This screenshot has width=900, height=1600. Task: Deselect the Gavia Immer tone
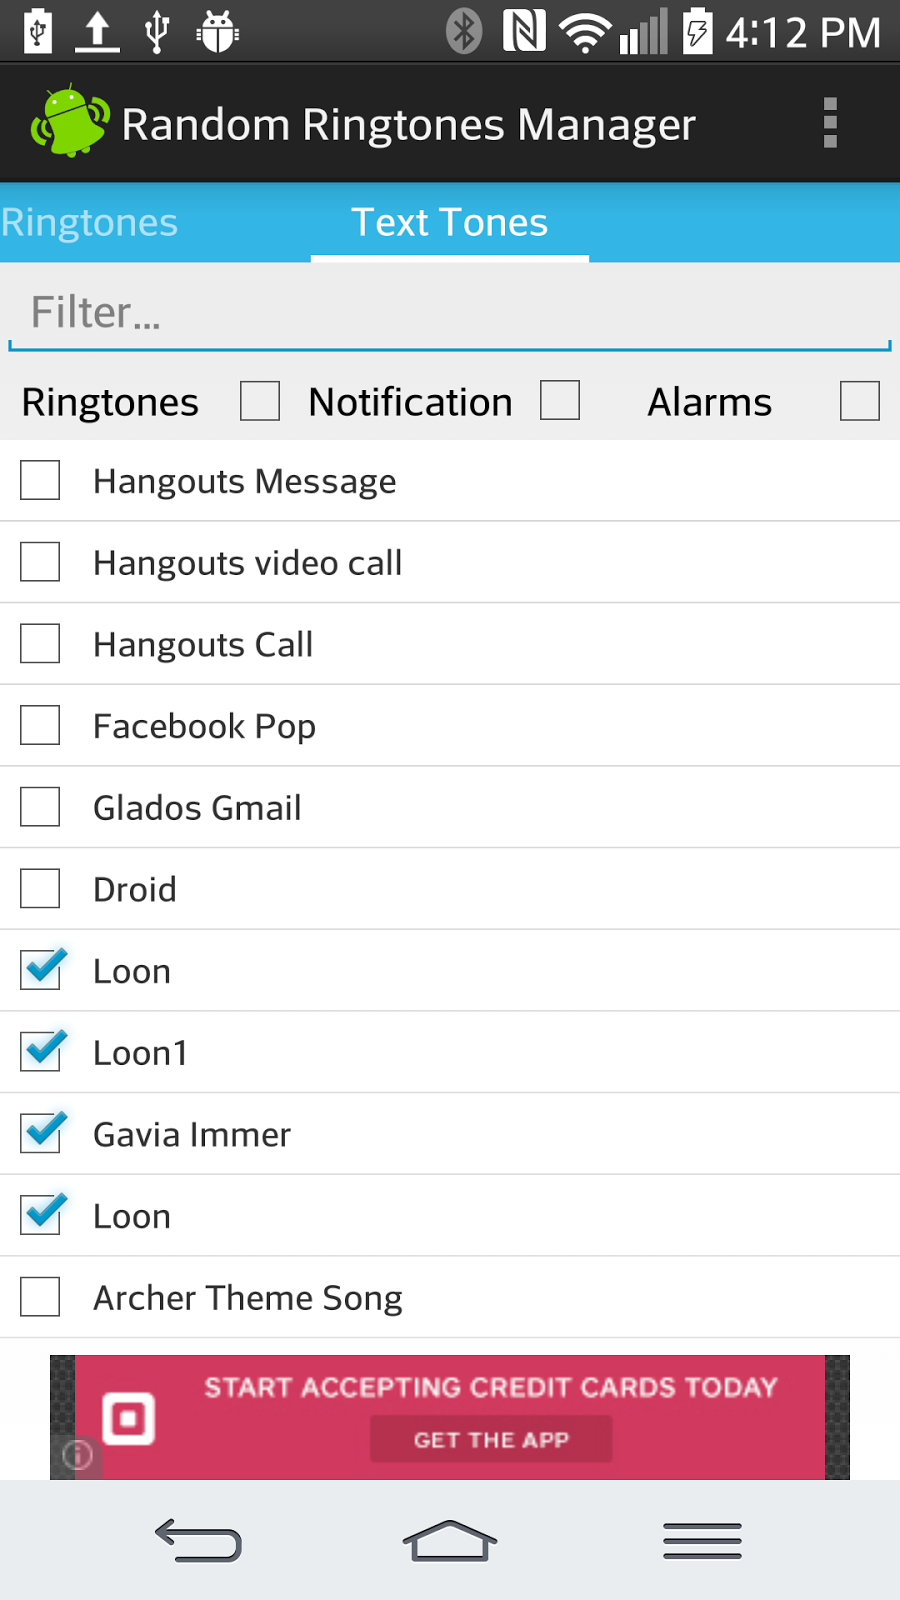tap(39, 1133)
